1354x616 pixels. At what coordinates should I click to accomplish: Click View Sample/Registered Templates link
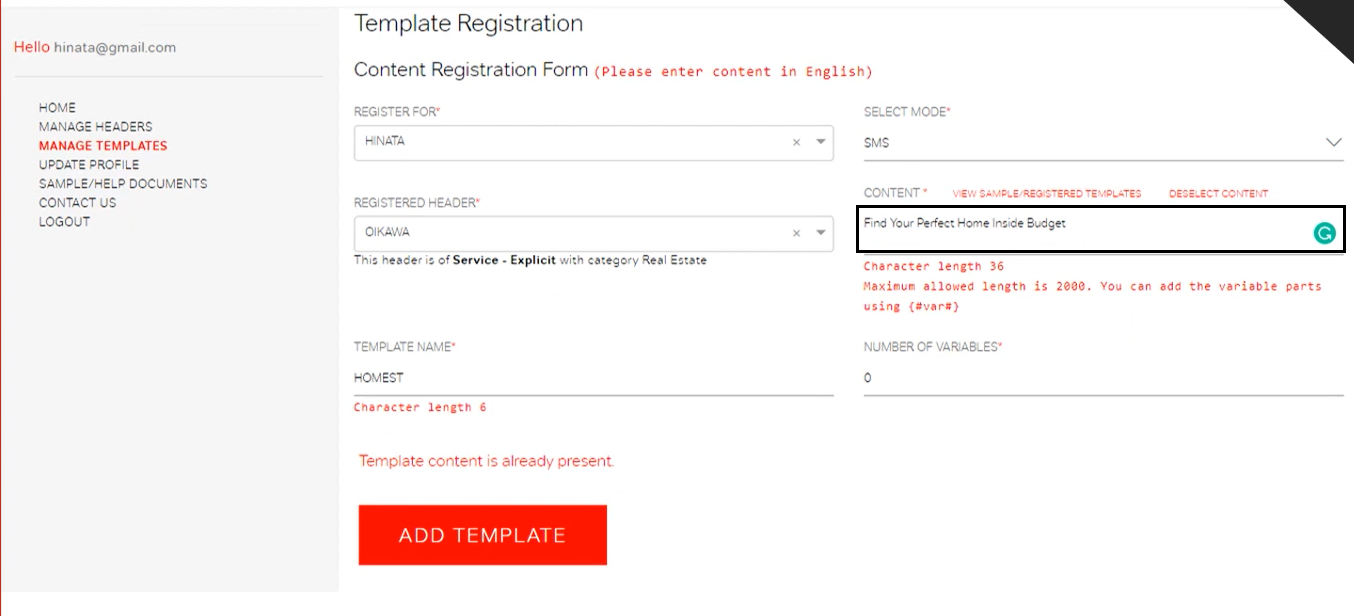click(x=1046, y=194)
